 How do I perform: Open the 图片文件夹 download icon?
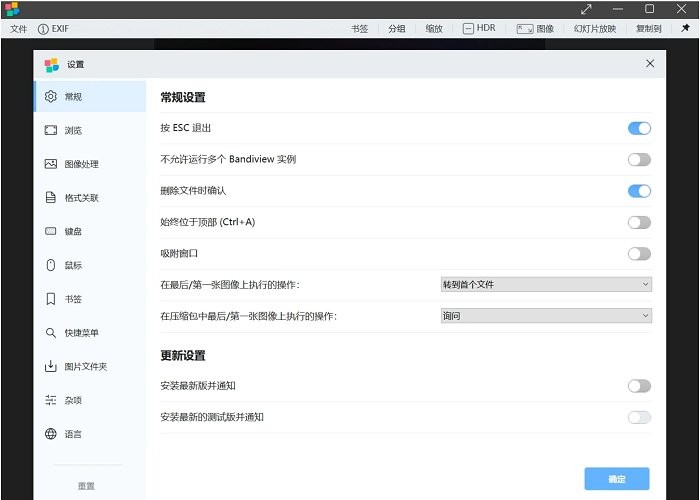coord(51,366)
